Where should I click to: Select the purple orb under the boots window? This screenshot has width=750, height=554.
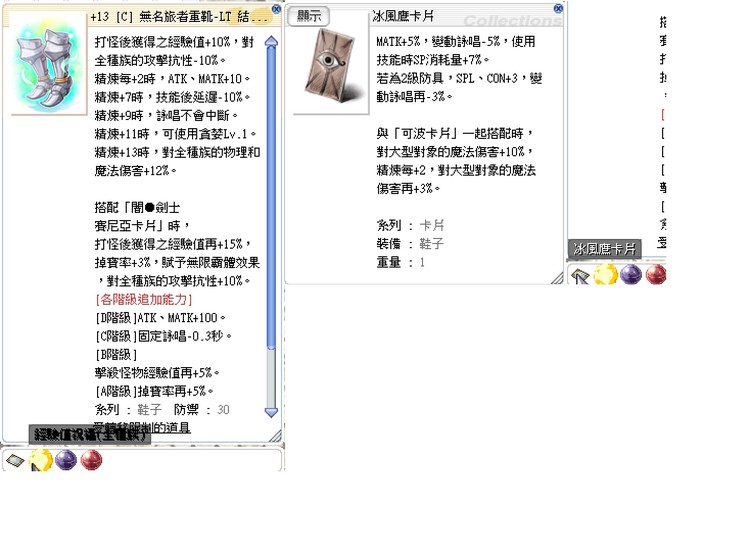coord(66,460)
